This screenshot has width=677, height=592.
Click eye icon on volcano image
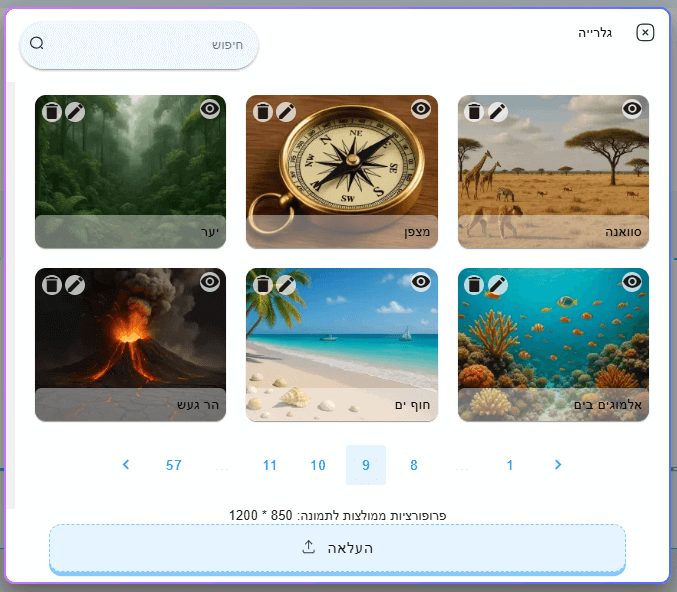point(209,282)
